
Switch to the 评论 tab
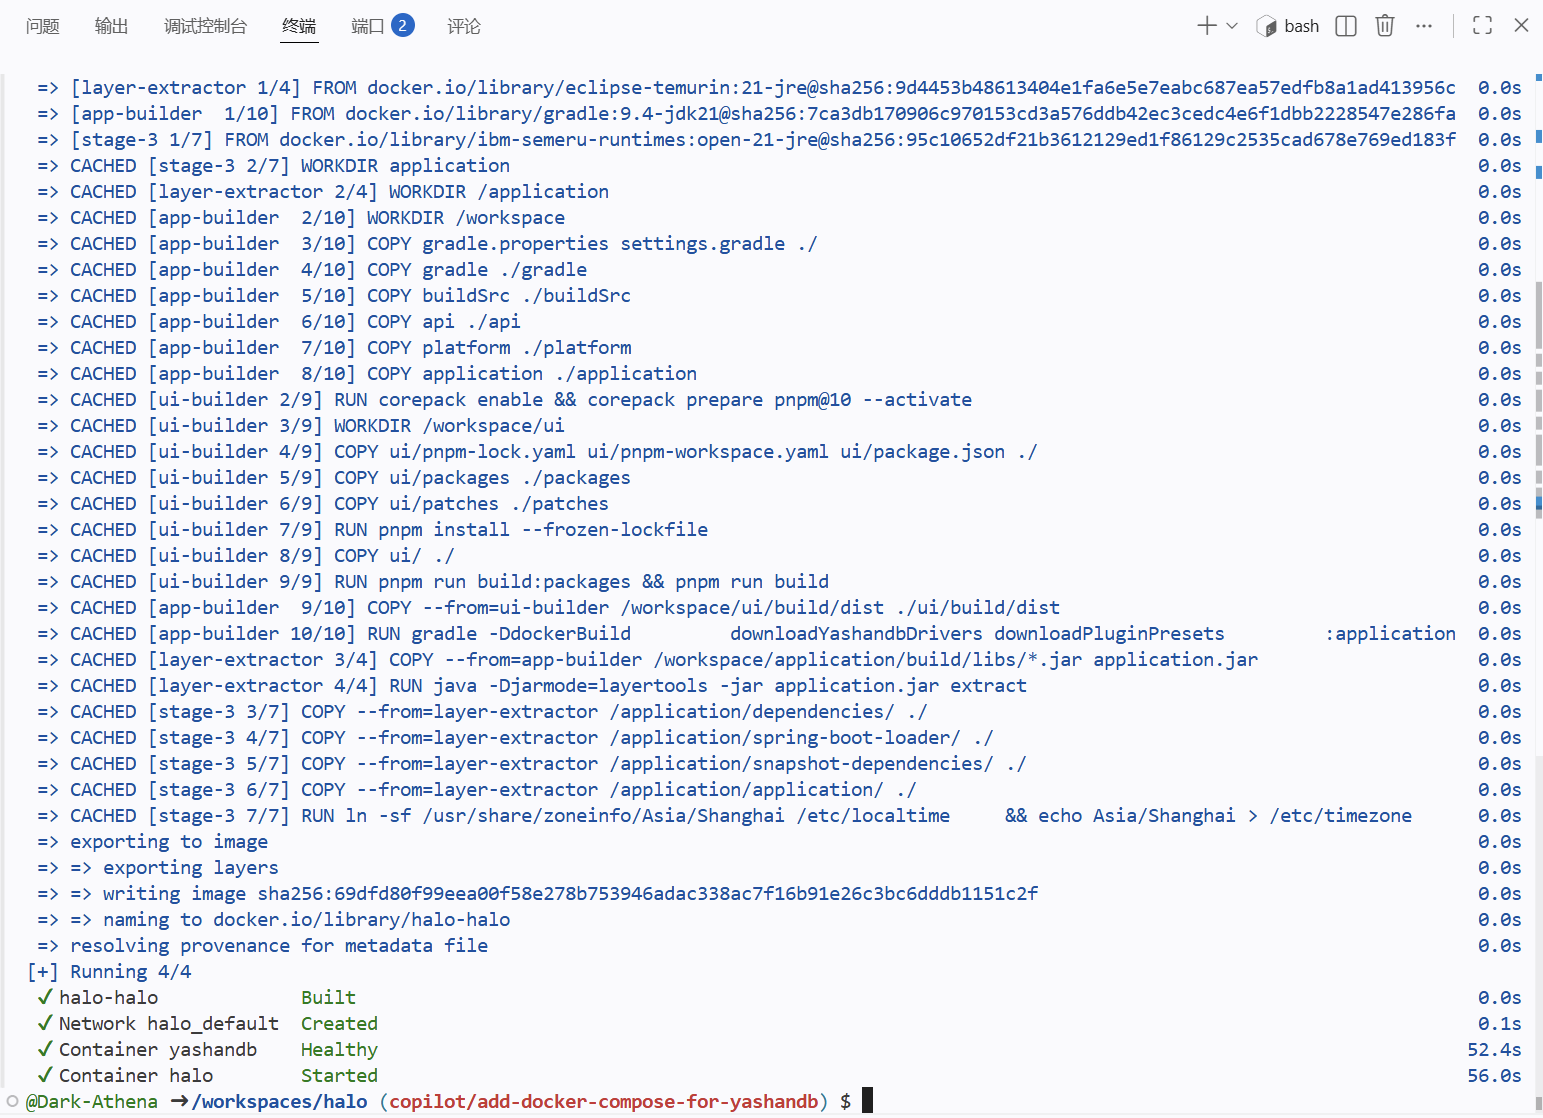[x=463, y=26]
